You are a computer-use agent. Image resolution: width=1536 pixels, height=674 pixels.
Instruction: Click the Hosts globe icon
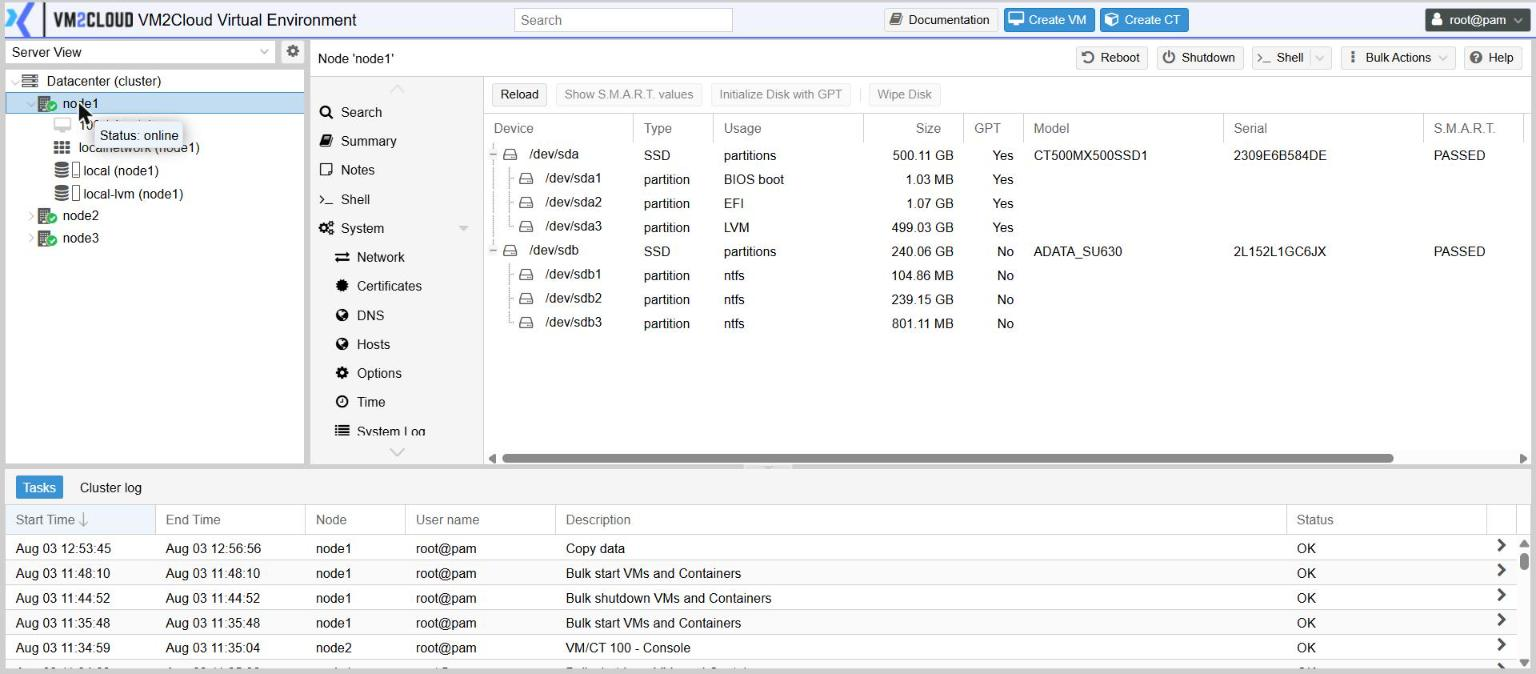[x=342, y=344]
